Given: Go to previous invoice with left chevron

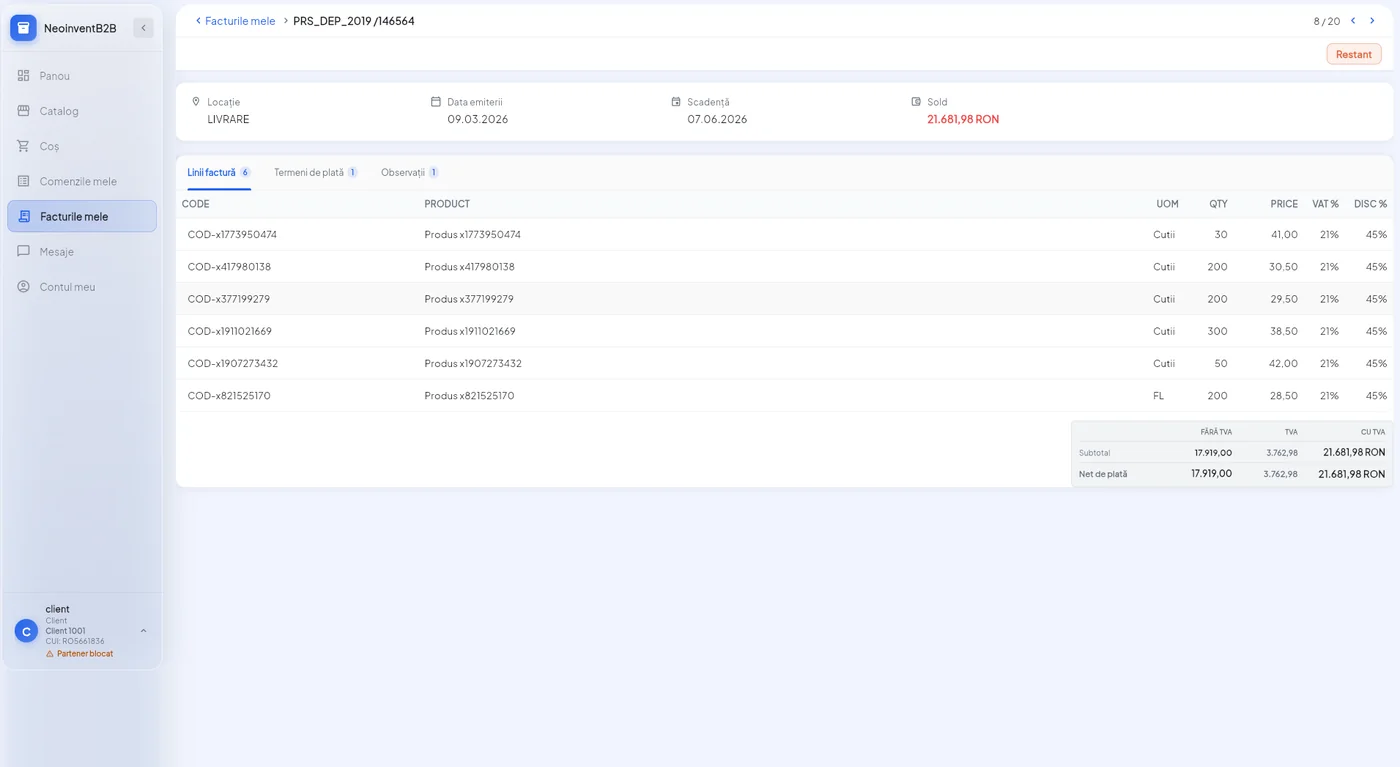Looking at the screenshot, I should (1353, 21).
